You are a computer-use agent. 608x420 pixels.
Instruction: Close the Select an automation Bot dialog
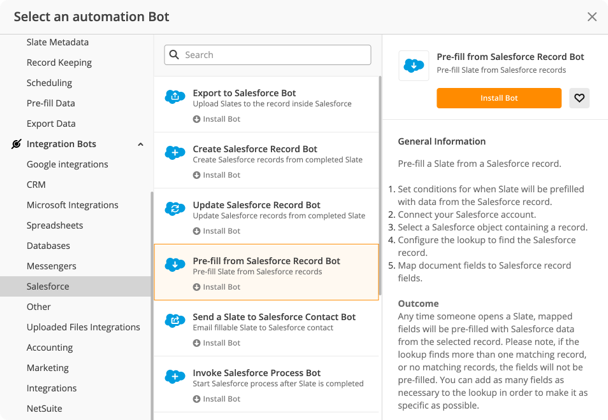(x=592, y=17)
